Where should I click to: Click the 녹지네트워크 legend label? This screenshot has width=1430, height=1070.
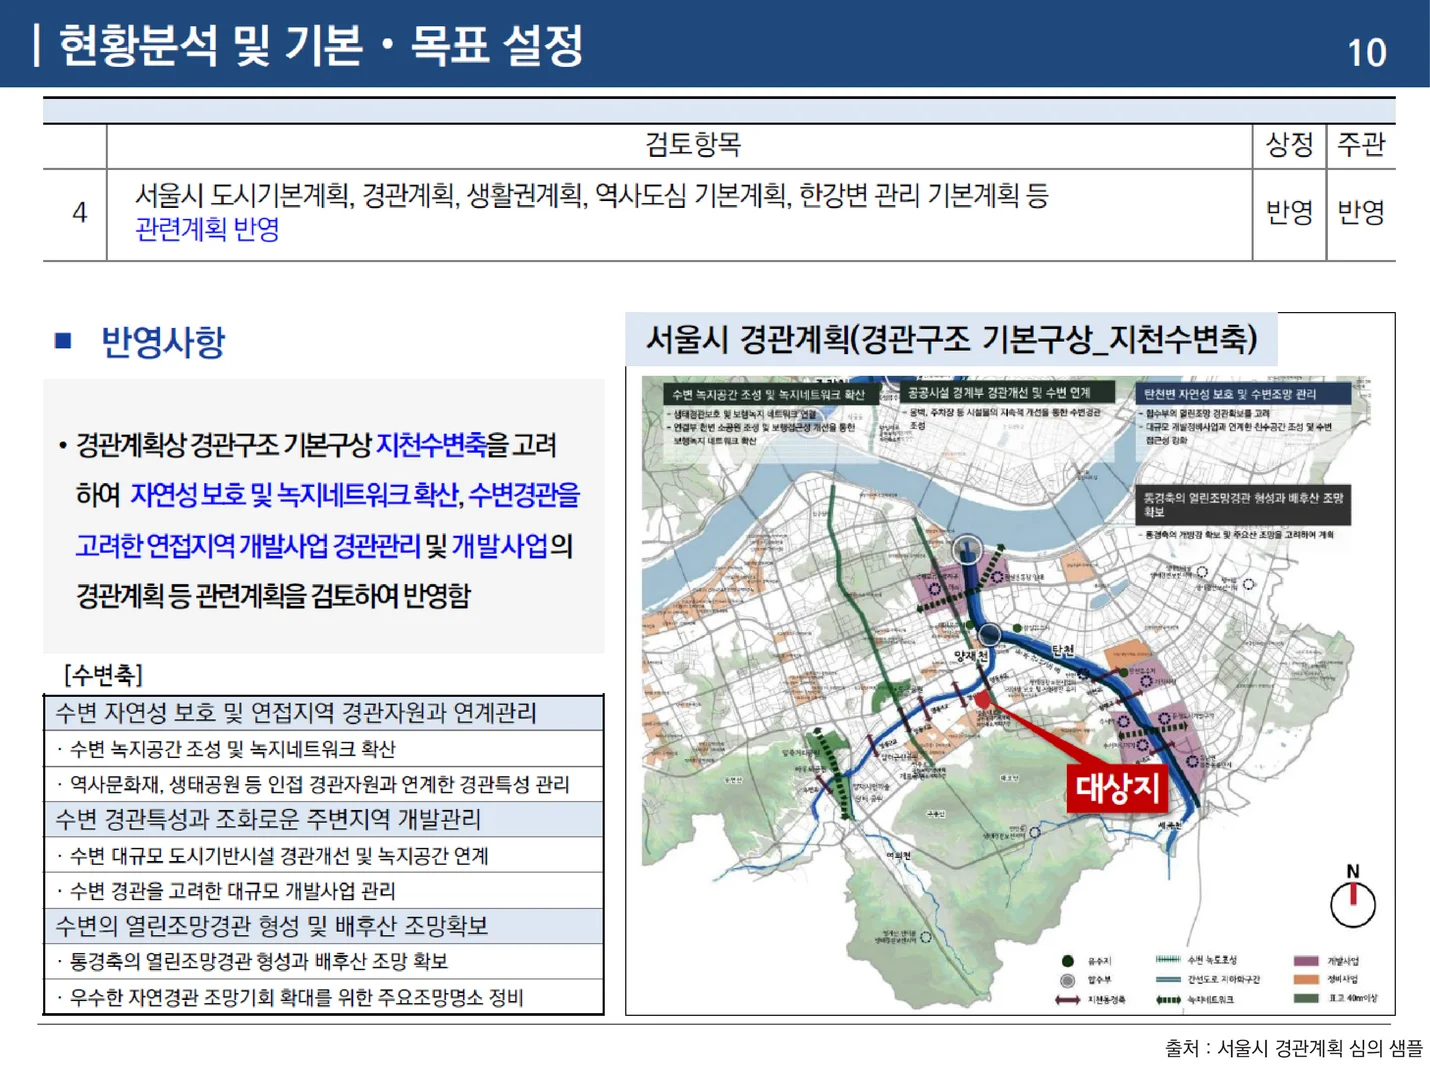pyautogui.click(x=1211, y=999)
